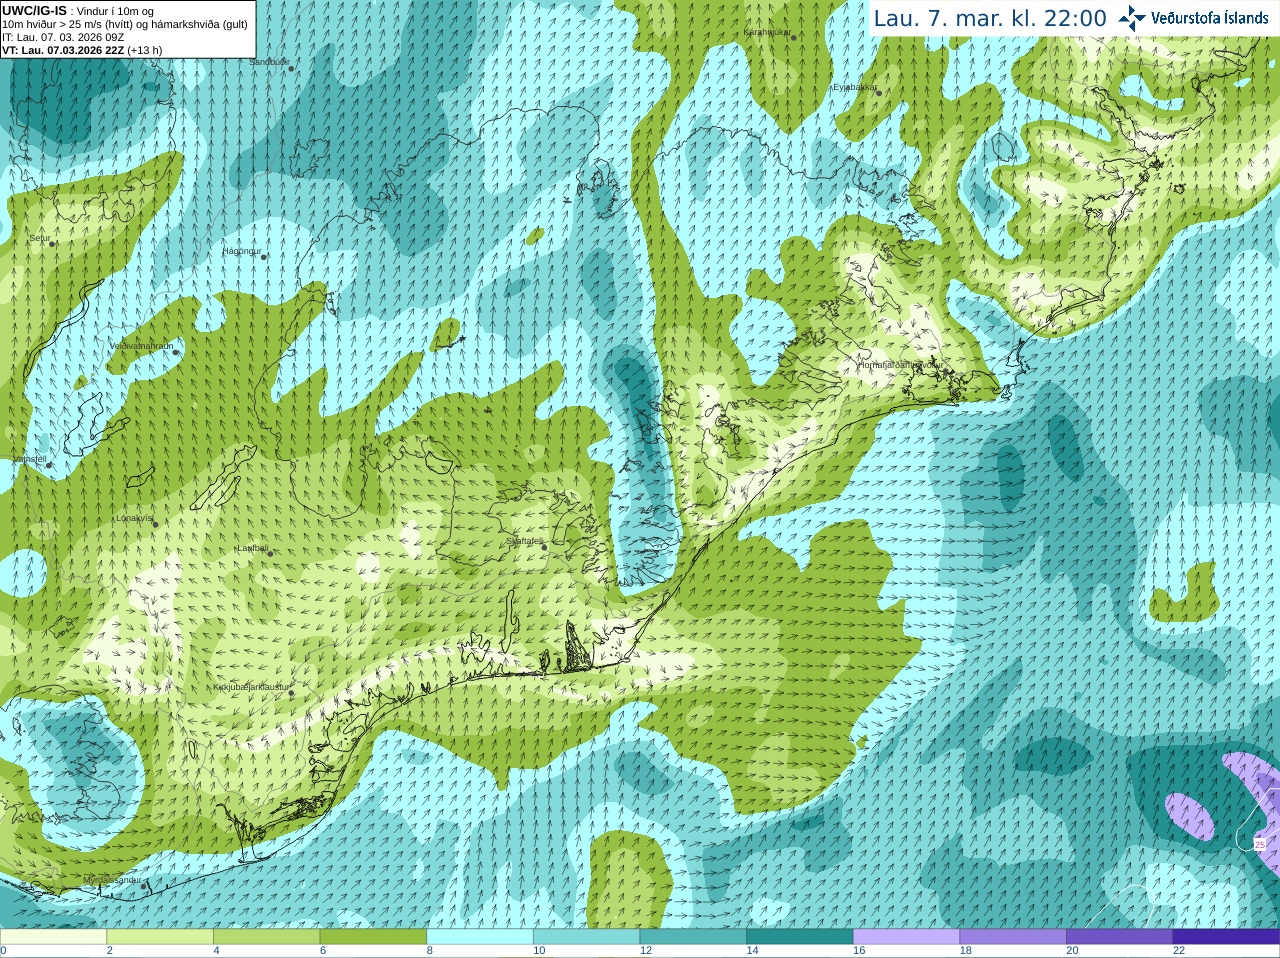Pick the olive green 6–8 m/s legend swatch
Viewport: 1280px width, 958px height.
coord(373,937)
